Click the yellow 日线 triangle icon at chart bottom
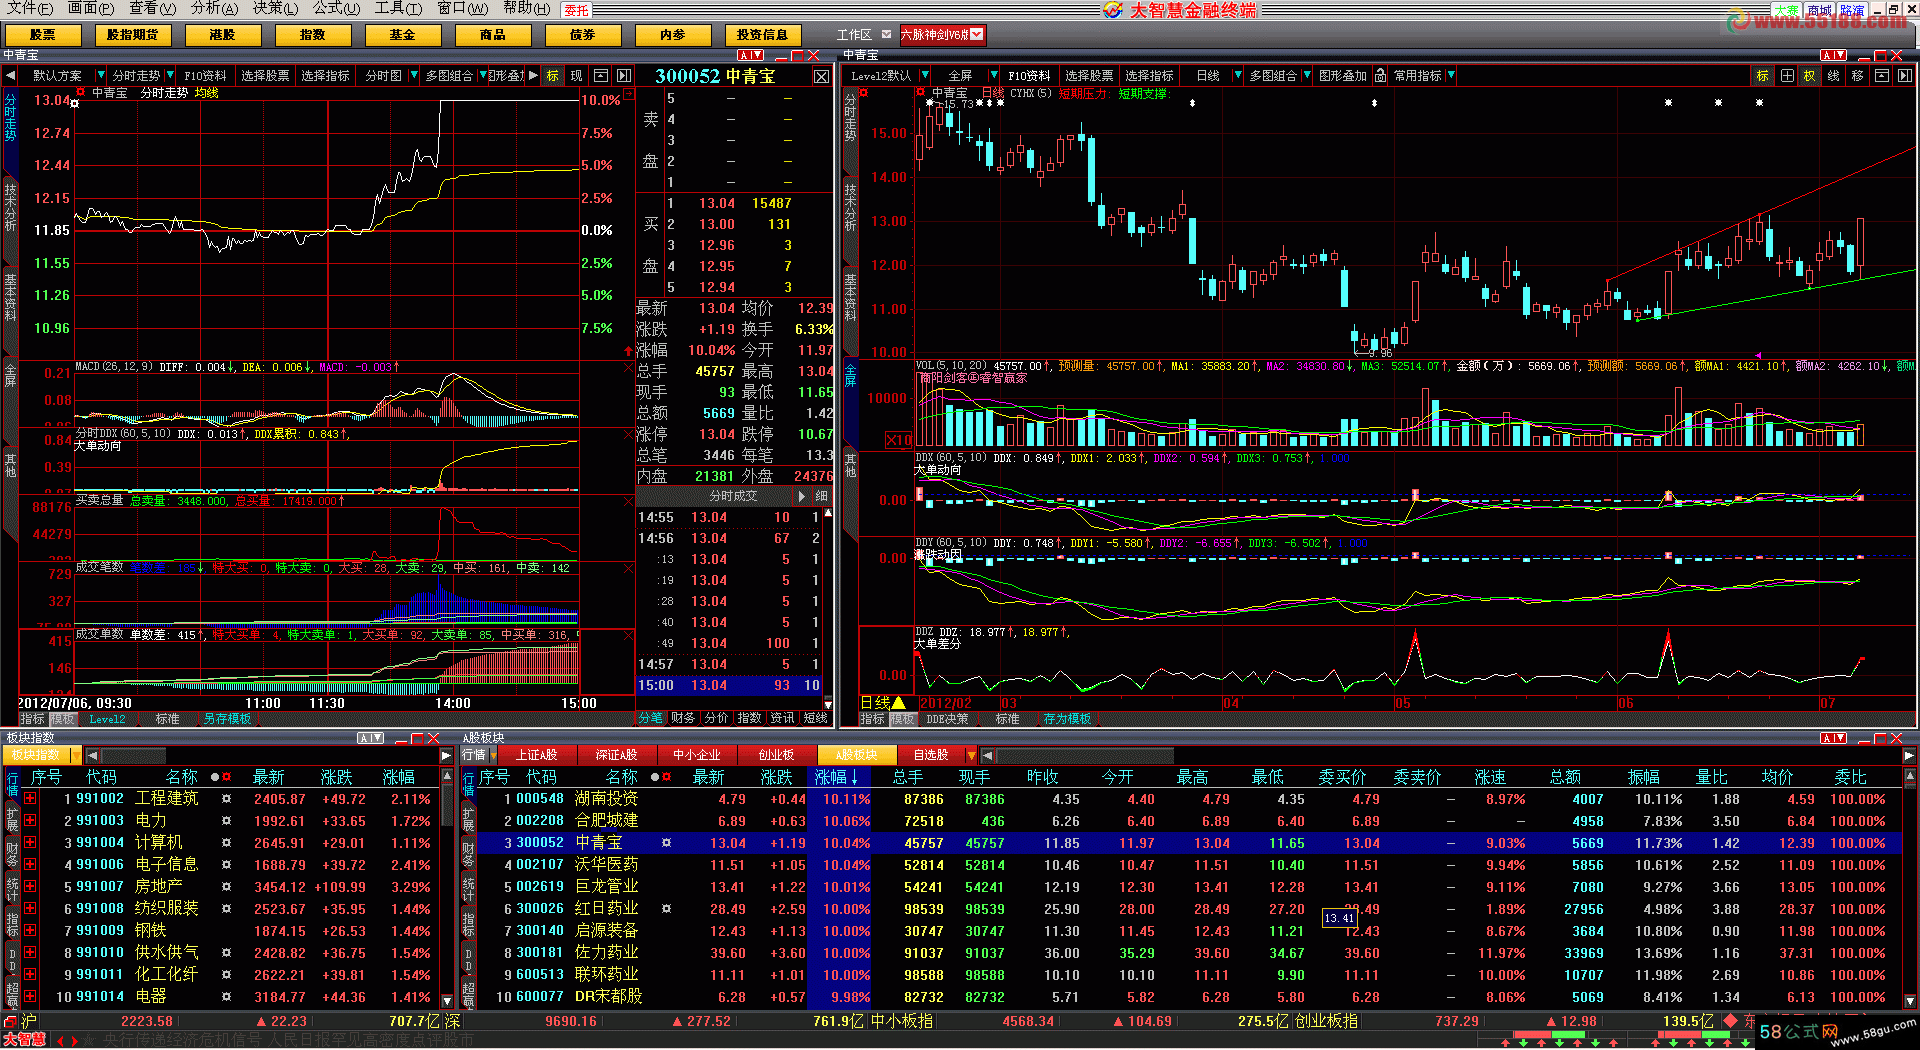The height and width of the screenshot is (1050, 1920). click(899, 703)
